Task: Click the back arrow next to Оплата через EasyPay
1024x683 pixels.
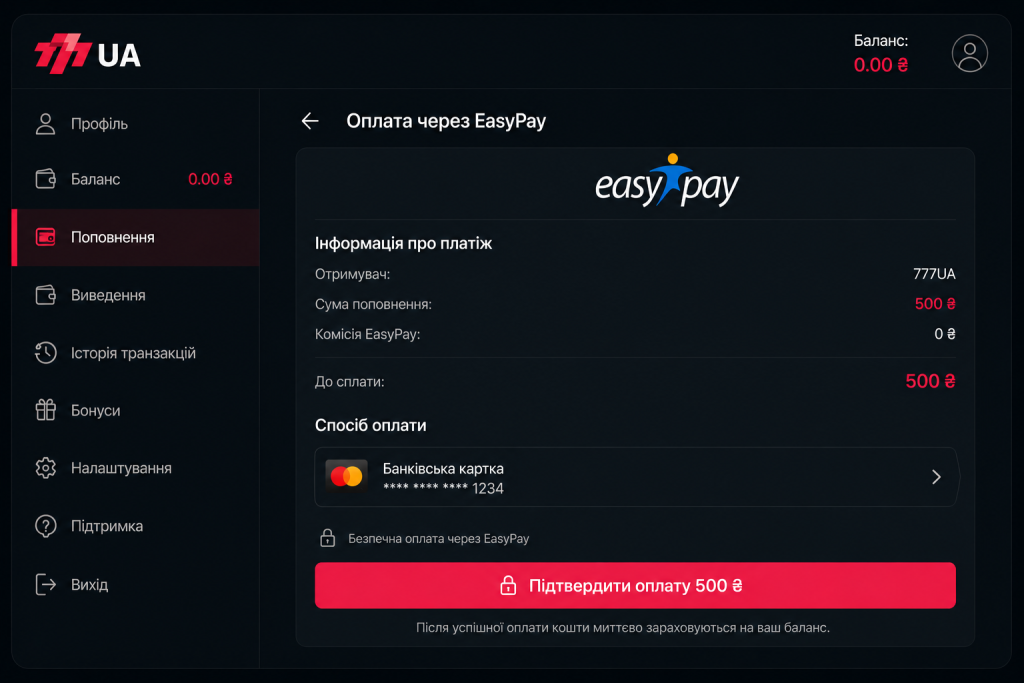Action: click(x=310, y=121)
